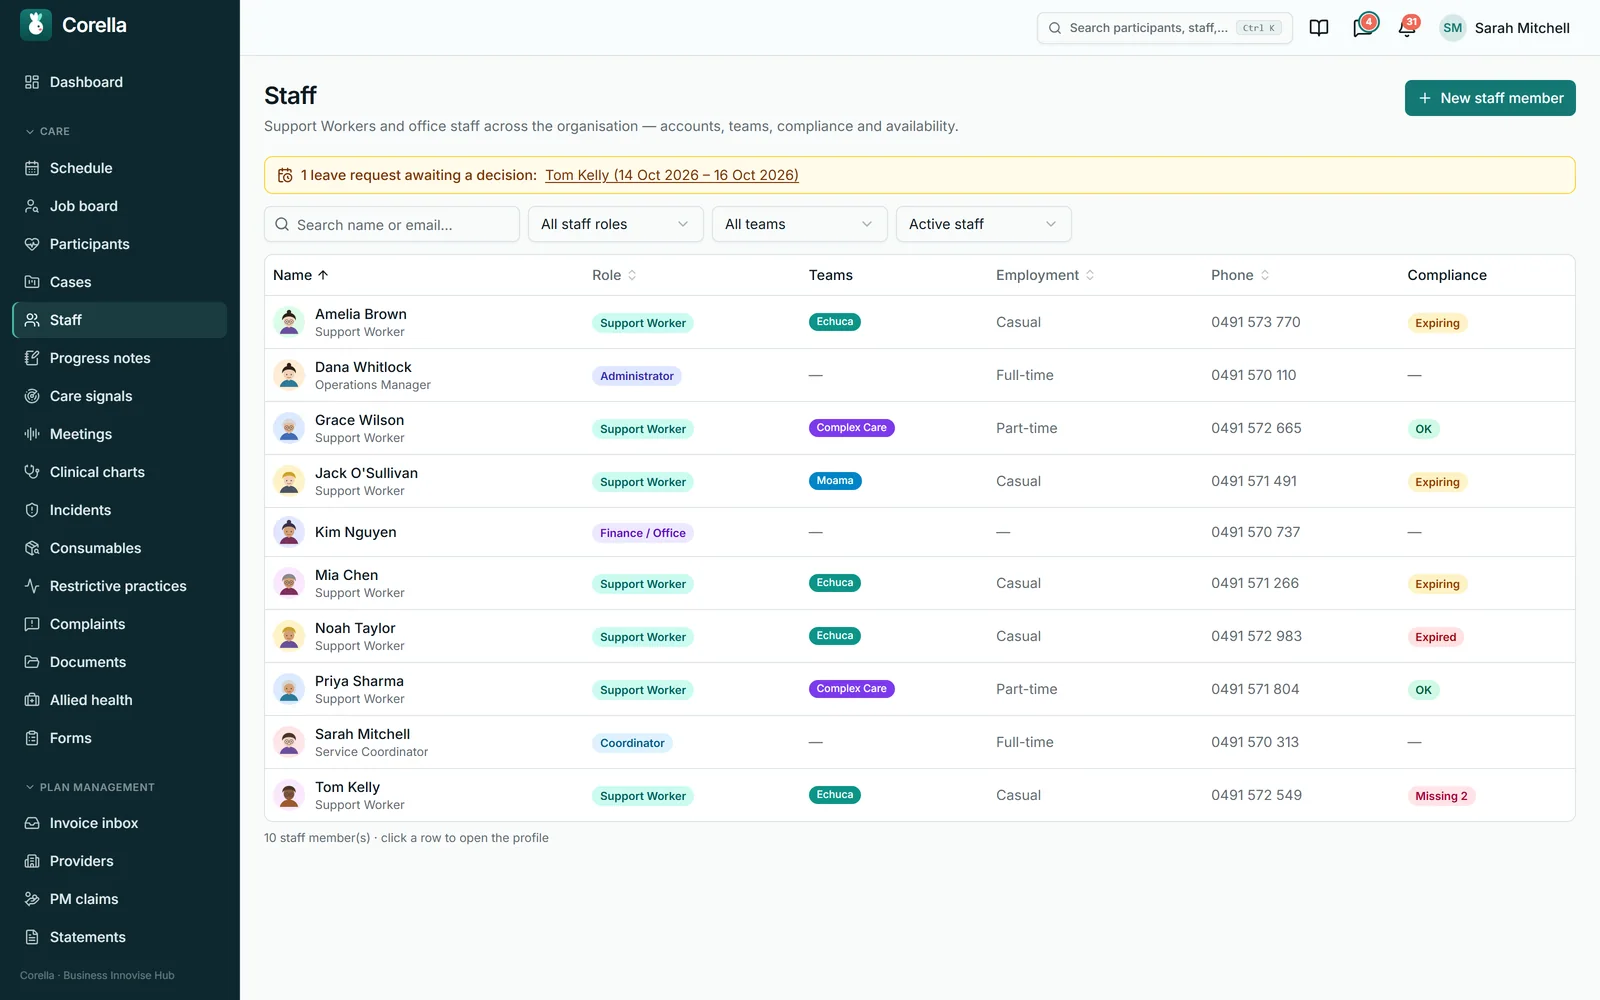Click Dana Whitlock's Administrator role tag
This screenshot has width=1600, height=1000.
(x=637, y=376)
